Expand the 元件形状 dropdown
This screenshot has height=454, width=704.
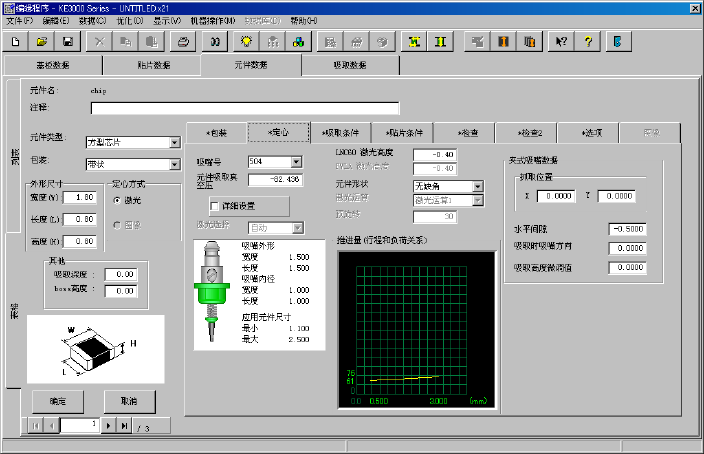(x=478, y=186)
